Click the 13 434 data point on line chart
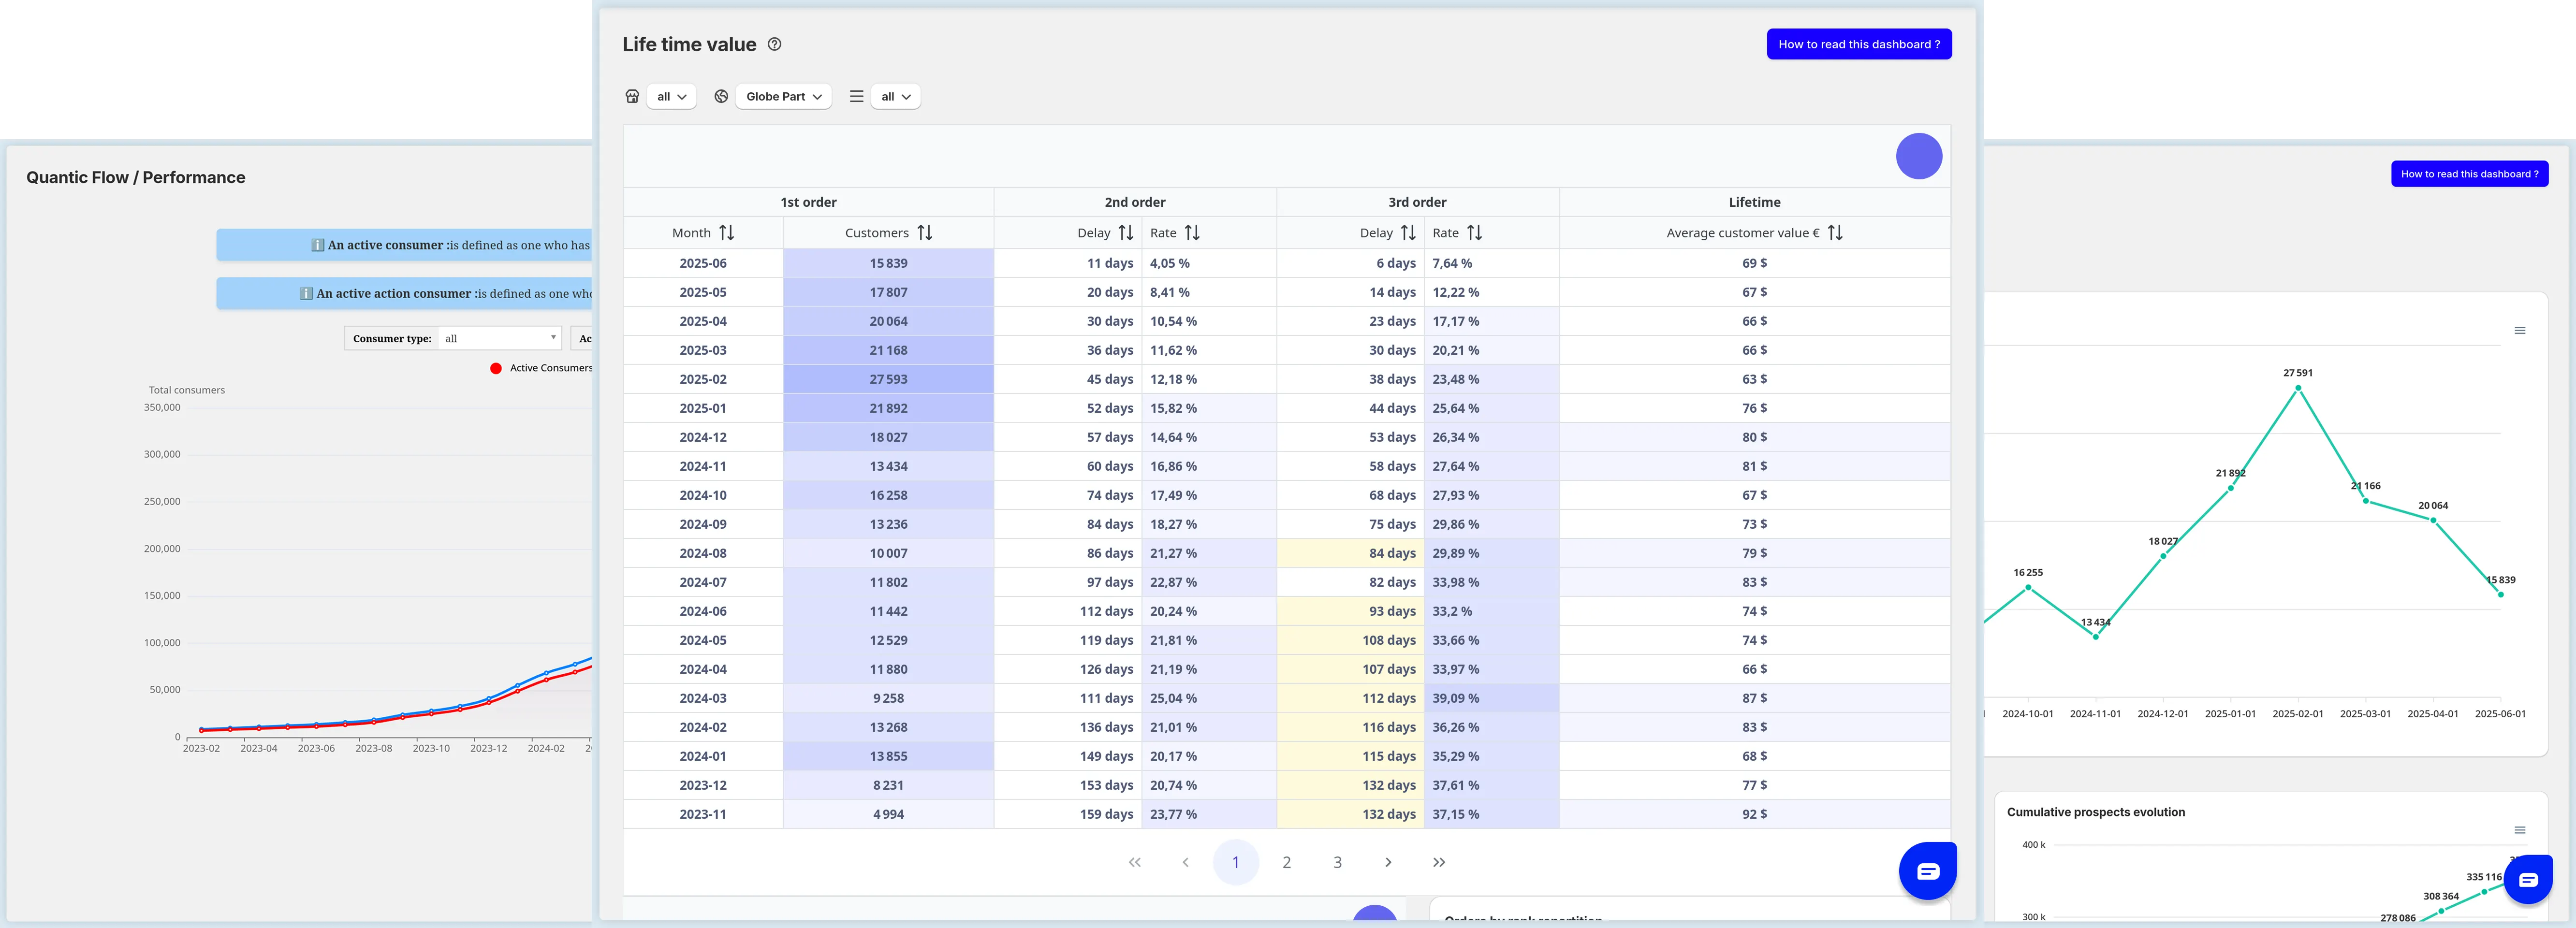 [2096, 636]
